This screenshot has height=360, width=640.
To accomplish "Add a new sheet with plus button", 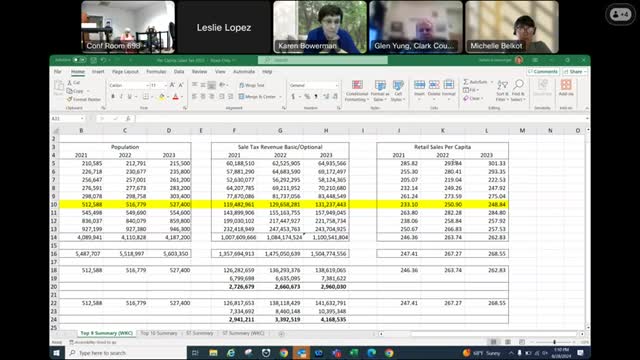I will tap(281, 333).
